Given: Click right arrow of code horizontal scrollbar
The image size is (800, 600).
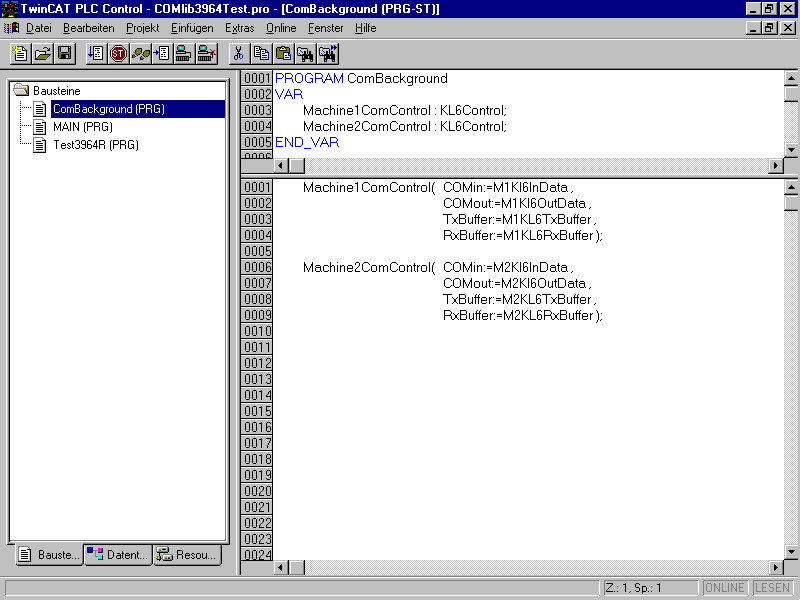Looking at the screenshot, I should click(x=775, y=567).
